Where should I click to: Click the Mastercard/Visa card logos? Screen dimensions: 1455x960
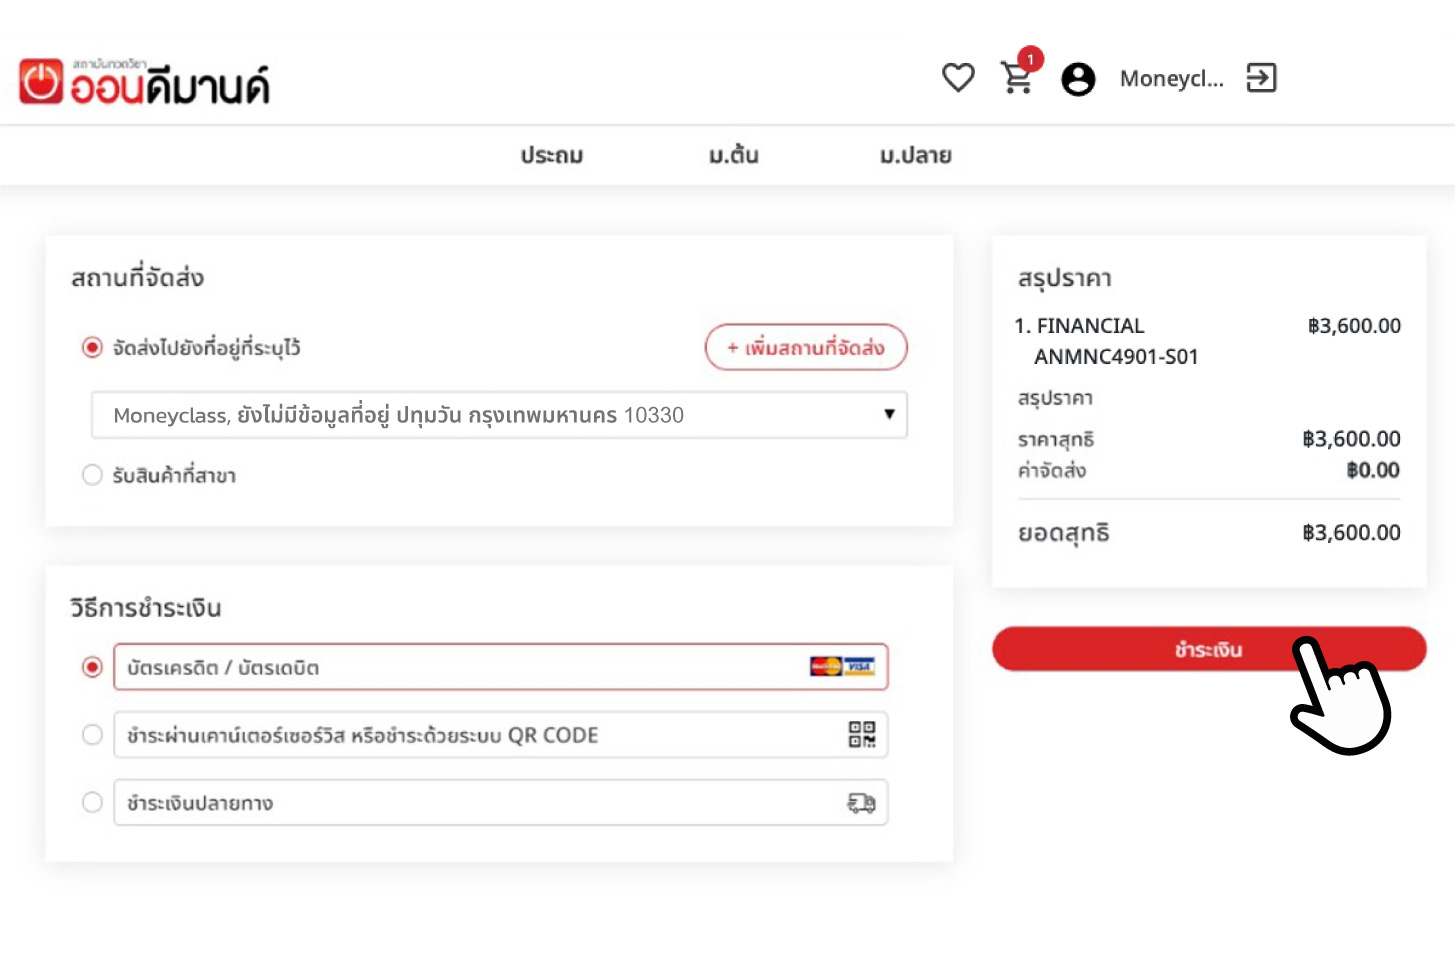coord(842,667)
